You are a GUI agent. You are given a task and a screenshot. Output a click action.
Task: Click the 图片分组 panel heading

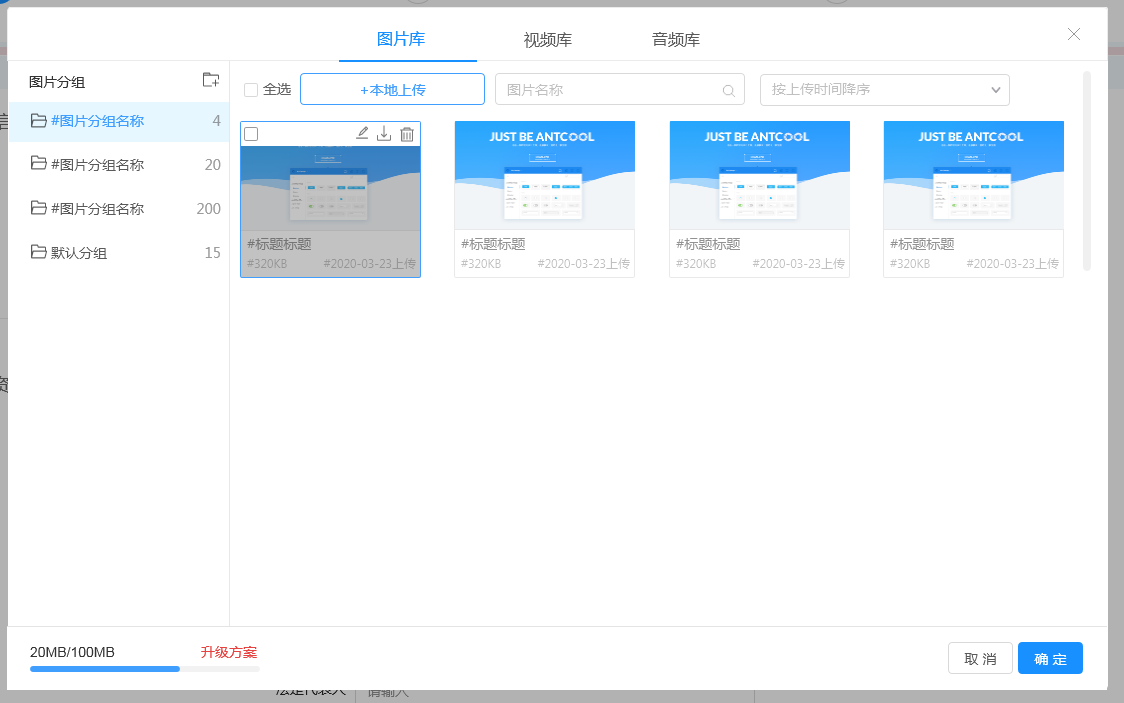(57, 82)
